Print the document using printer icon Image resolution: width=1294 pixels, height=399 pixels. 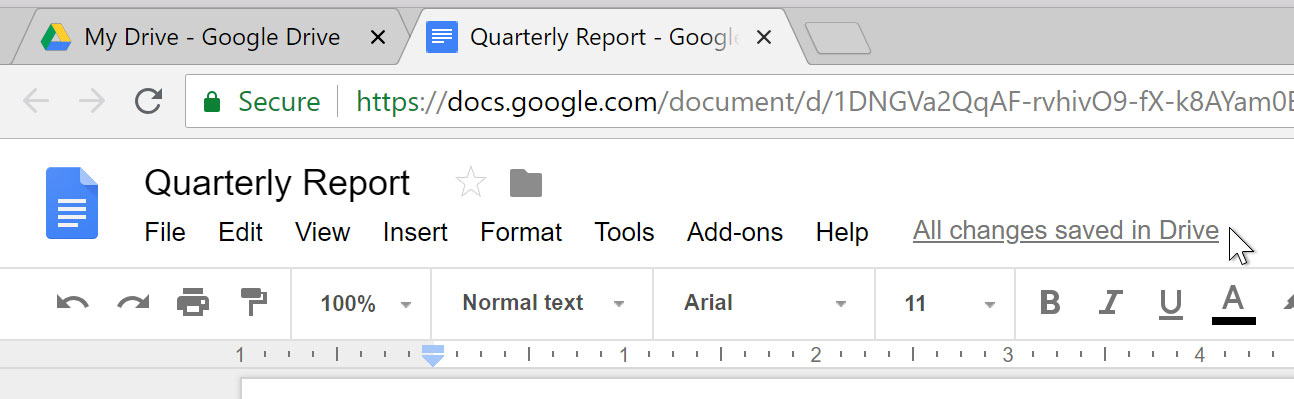(193, 302)
